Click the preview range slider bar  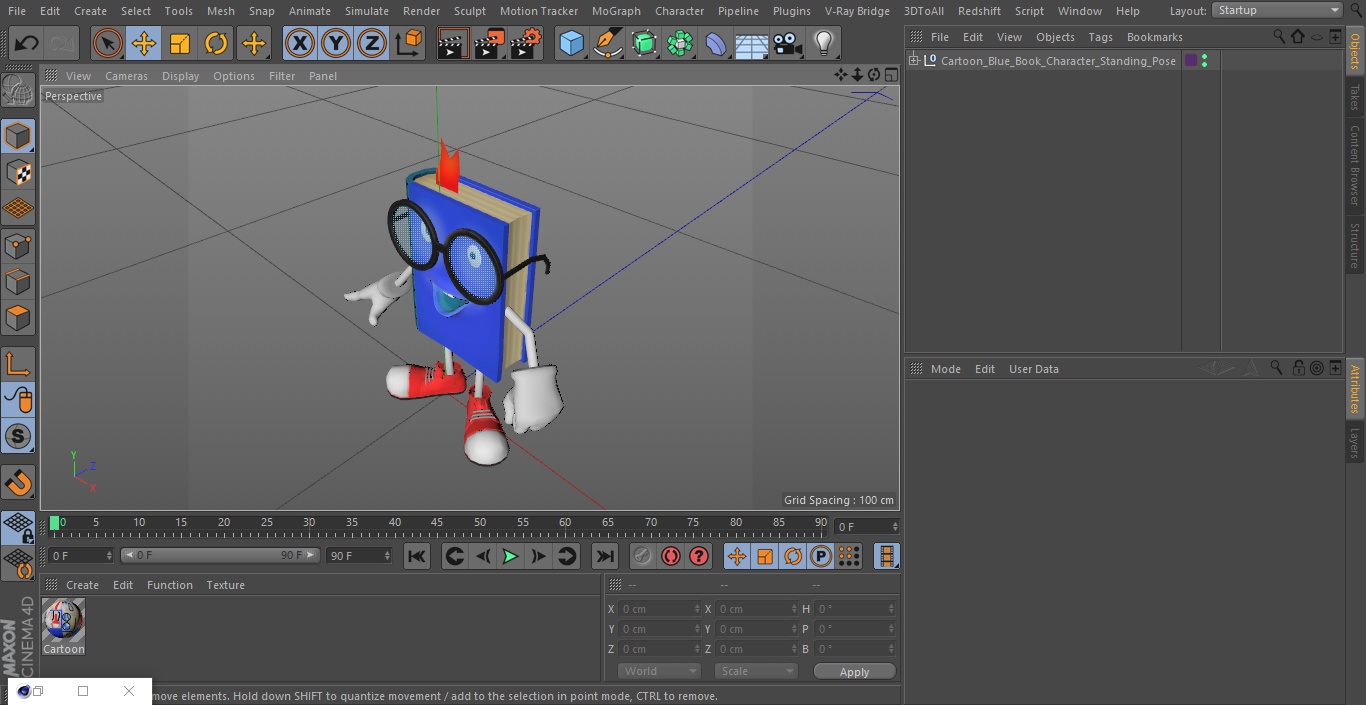pos(220,555)
